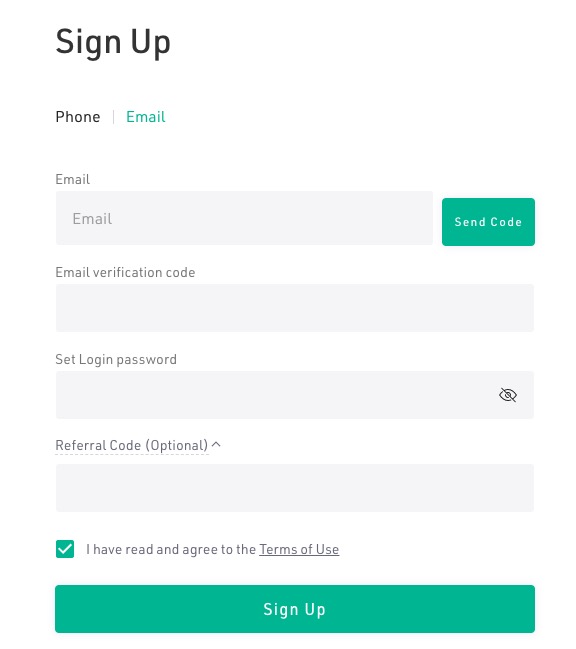Viewport: 576px width, 649px height.
Task: Click the 'Set Login password' label text
Action: [116, 359]
